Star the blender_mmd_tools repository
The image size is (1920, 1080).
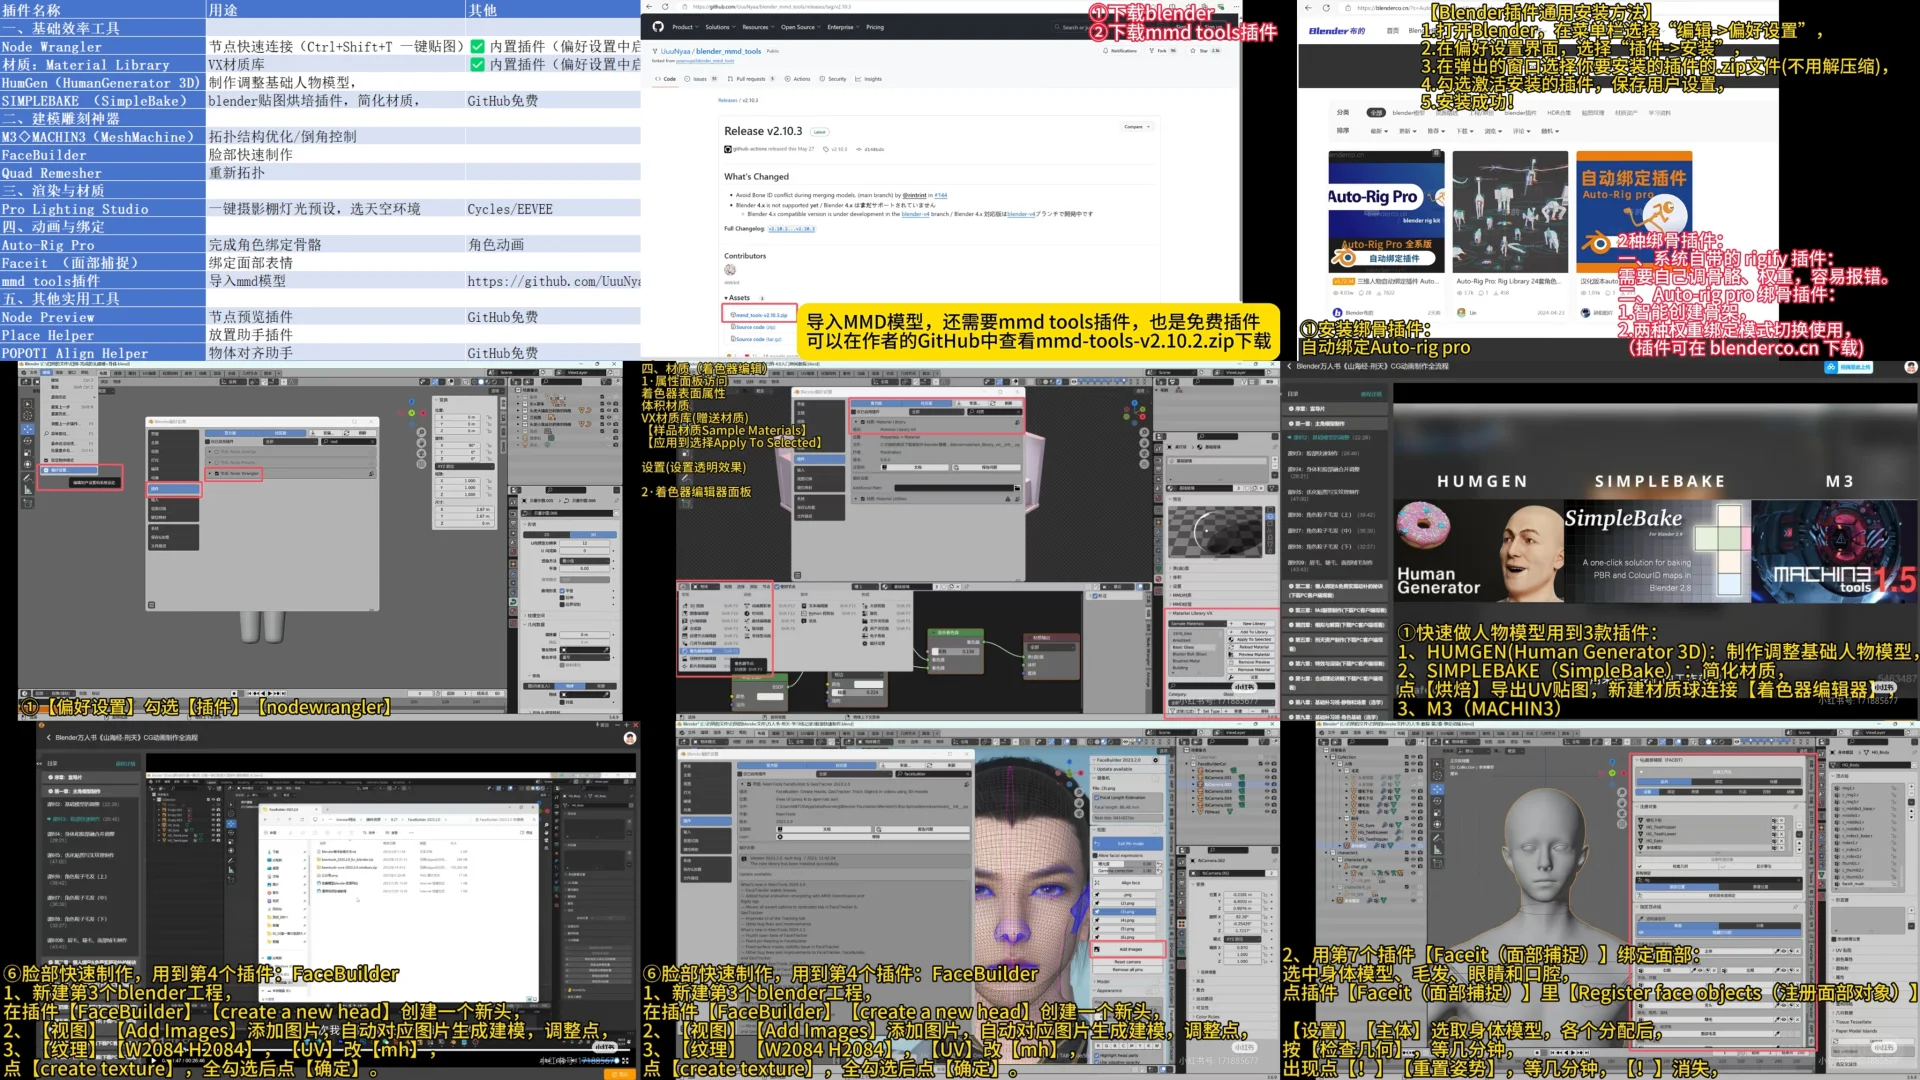click(1193, 51)
